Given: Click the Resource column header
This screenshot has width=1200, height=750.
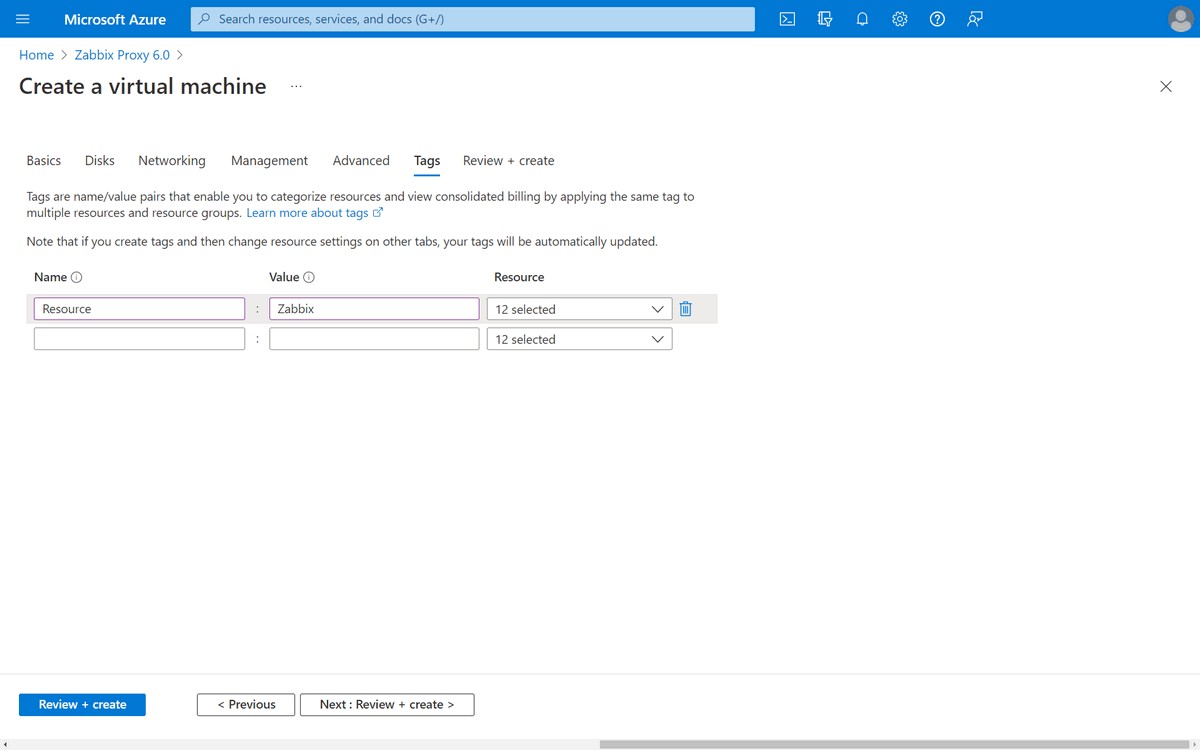Looking at the screenshot, I should [x=519, y=277].
